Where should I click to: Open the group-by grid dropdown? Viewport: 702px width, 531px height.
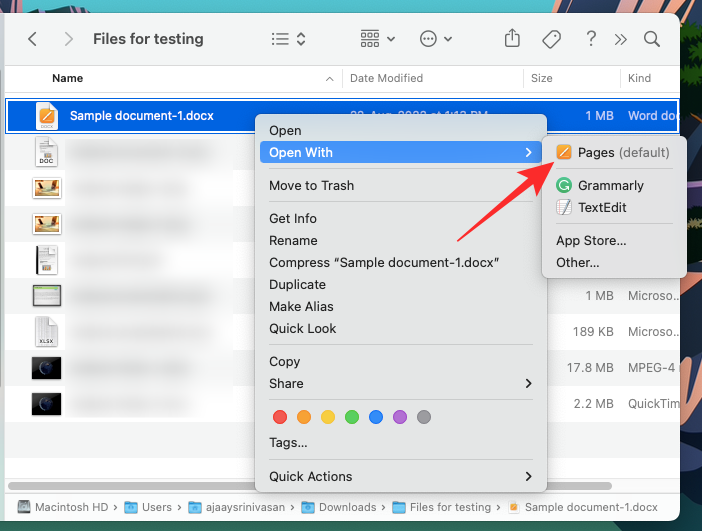point(377,39)
